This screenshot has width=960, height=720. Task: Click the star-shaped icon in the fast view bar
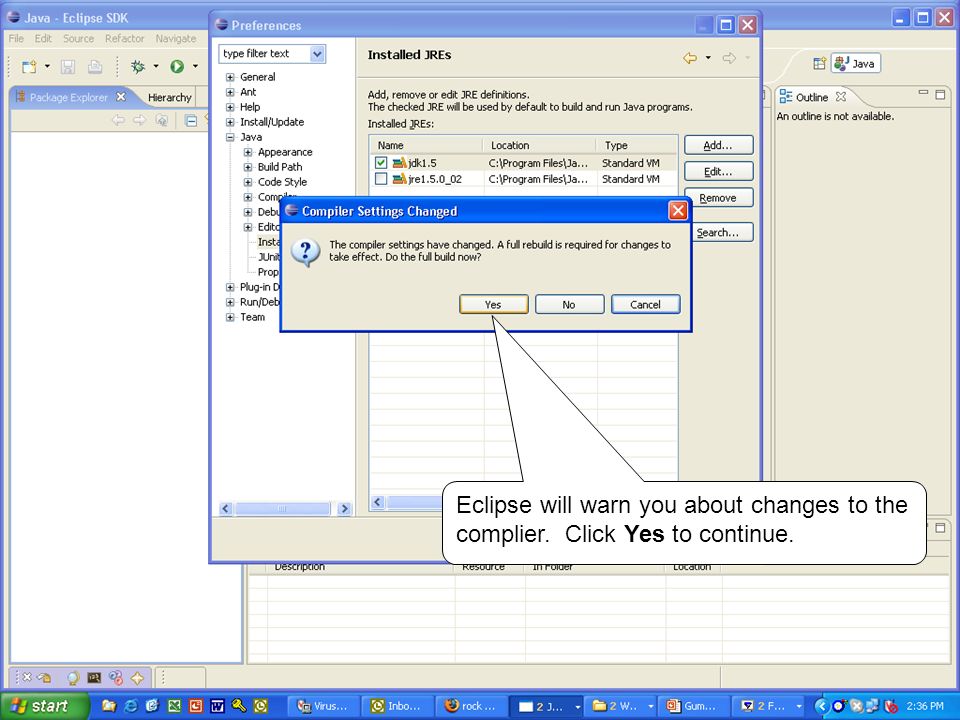pyautogui.click(x=137, y=678)
